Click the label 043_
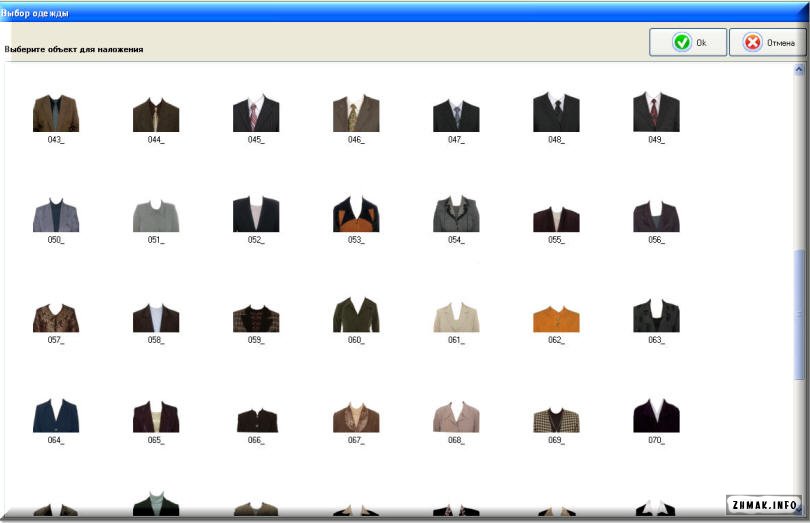The width and height of the screenshot is (810, 523). click(56, 140)
